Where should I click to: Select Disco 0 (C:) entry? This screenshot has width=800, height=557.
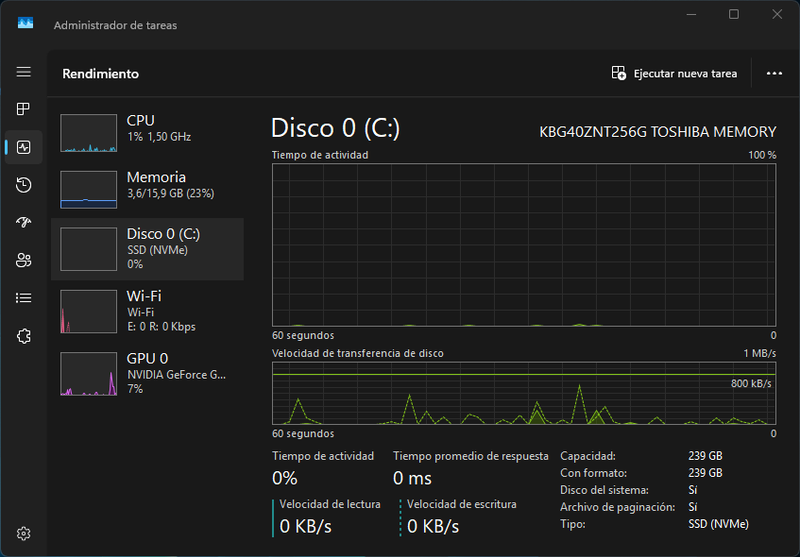(x=147, y=249)
